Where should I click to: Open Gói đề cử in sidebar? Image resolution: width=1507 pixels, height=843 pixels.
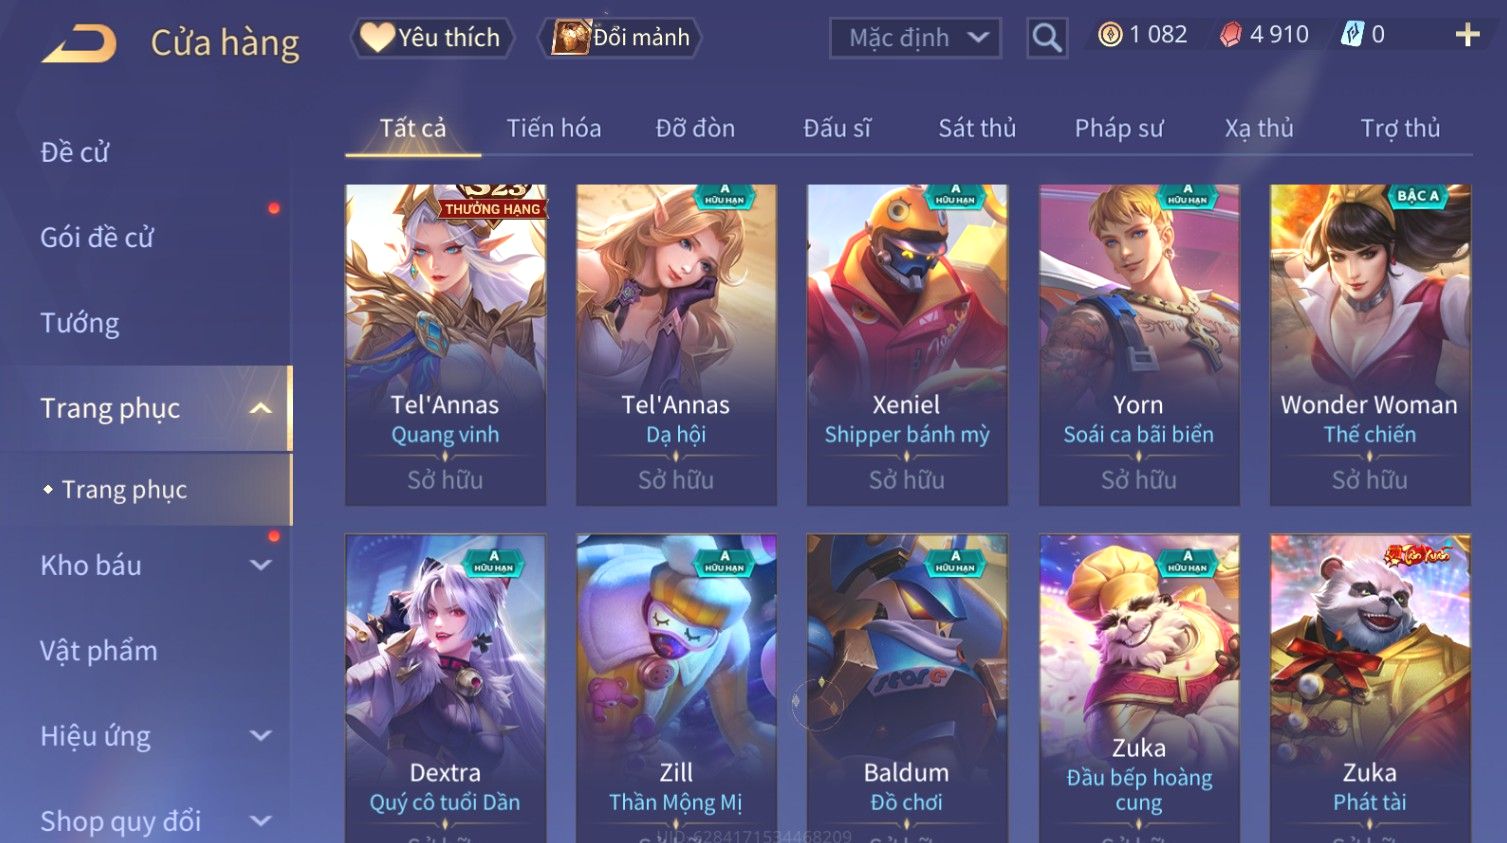coord(97,238)
